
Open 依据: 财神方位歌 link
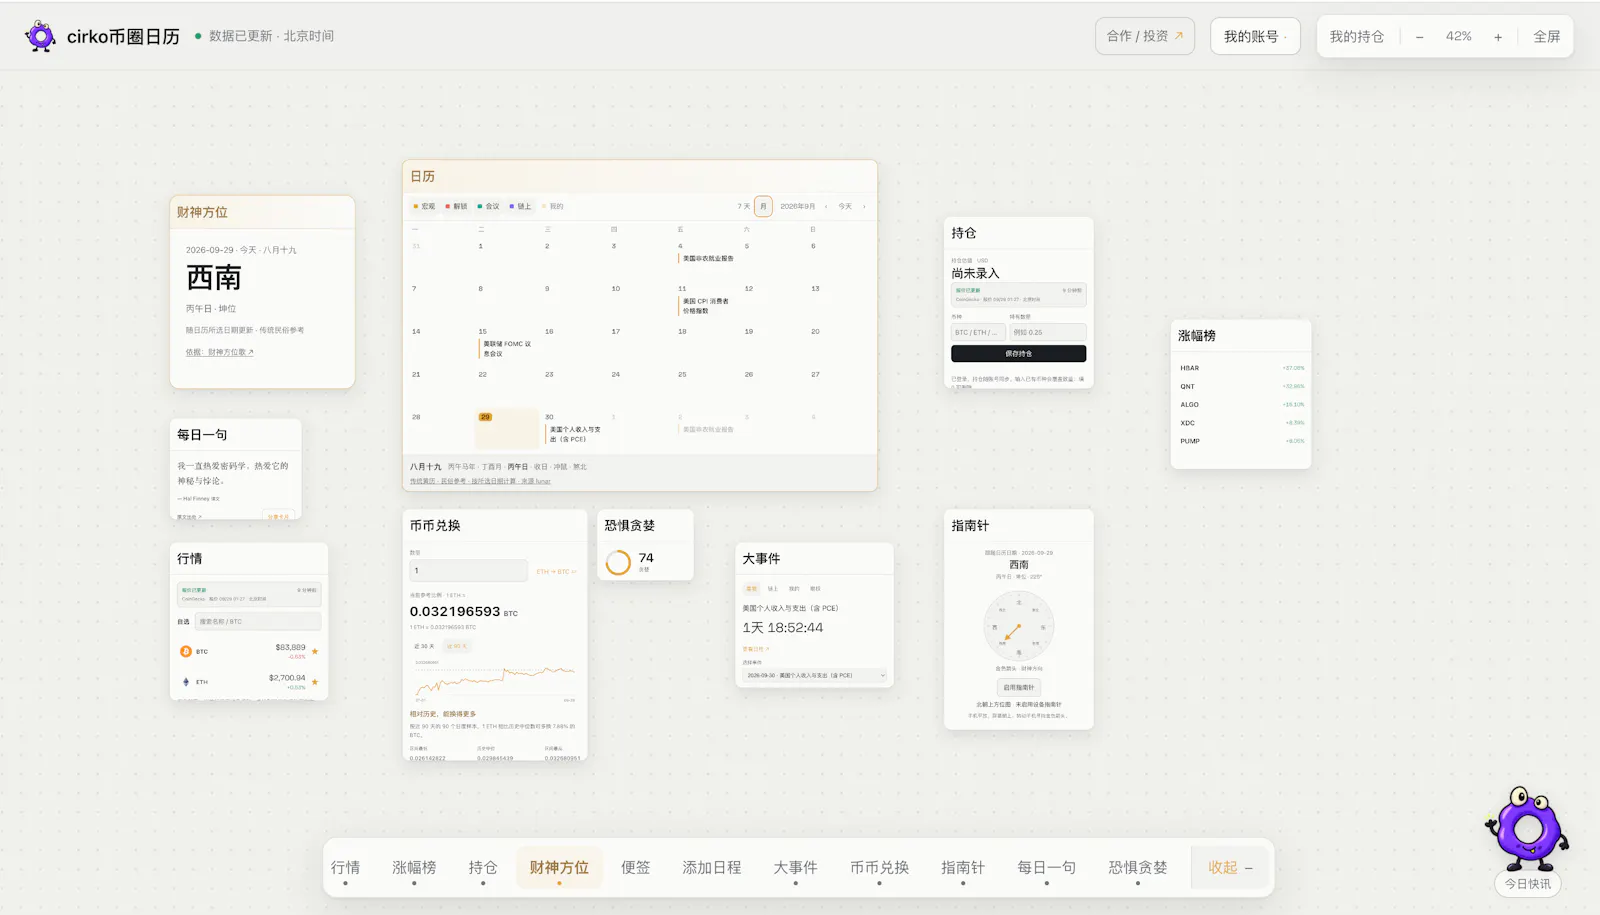pyautogui.click(x=220, y=352)
